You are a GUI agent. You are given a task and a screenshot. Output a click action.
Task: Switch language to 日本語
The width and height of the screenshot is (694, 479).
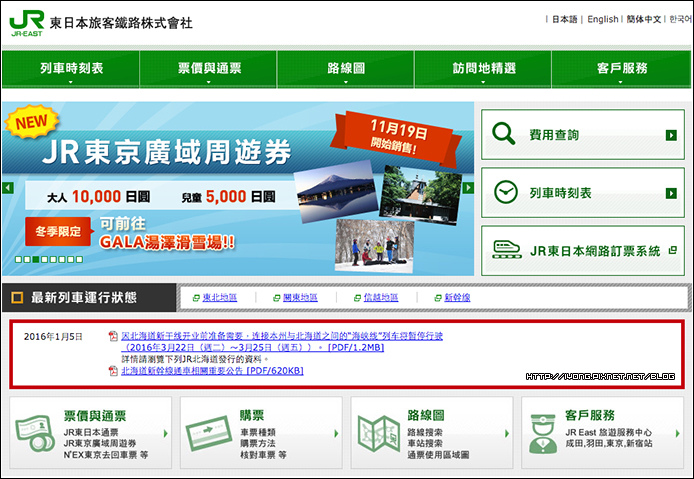click(565, 19)
